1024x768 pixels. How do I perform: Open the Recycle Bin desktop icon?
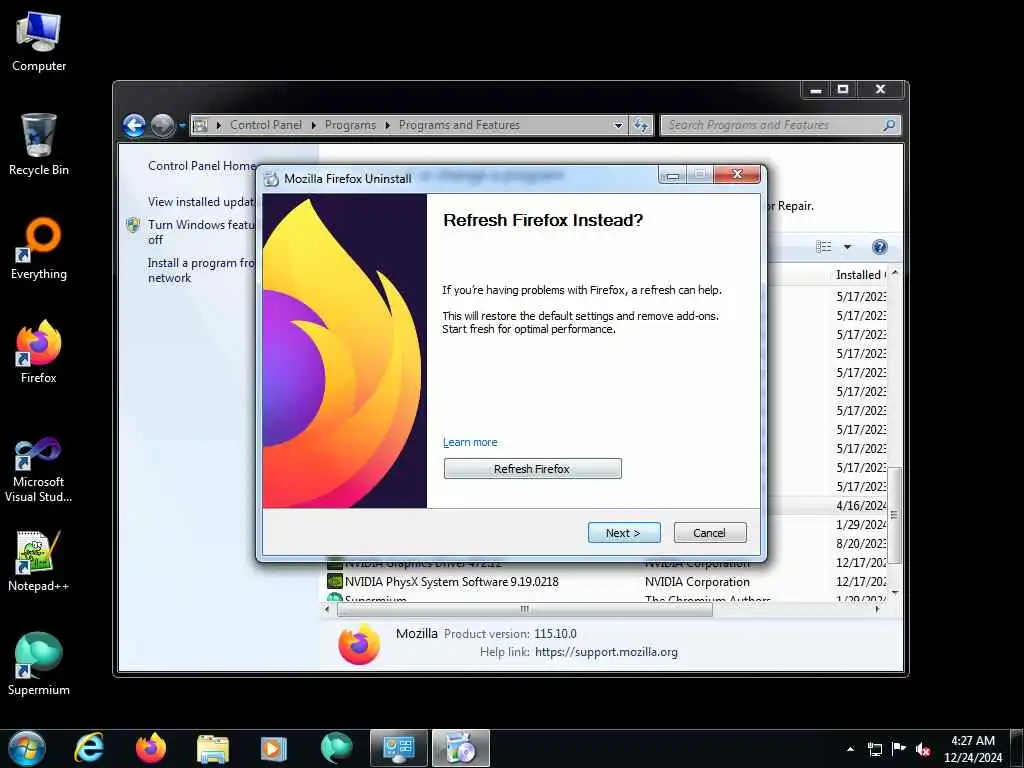click(x=39, y=144)
